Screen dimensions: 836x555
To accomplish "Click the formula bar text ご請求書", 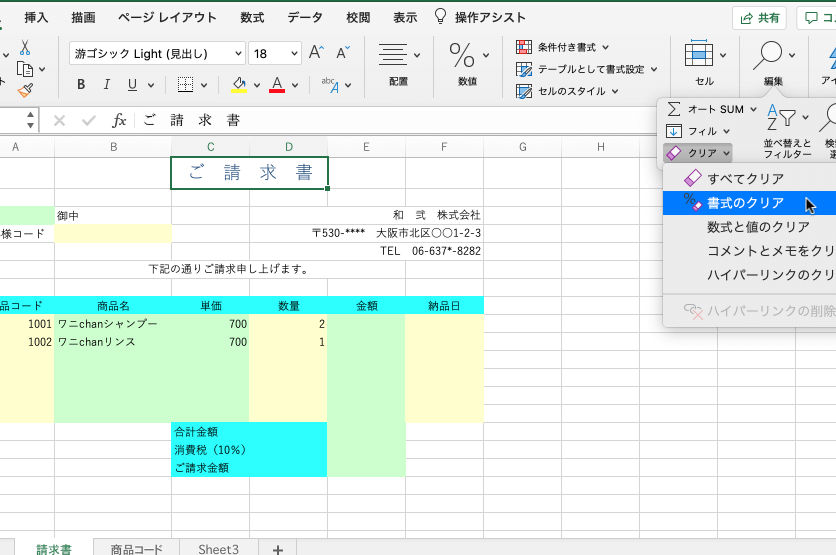I will (x=192, y=120).
